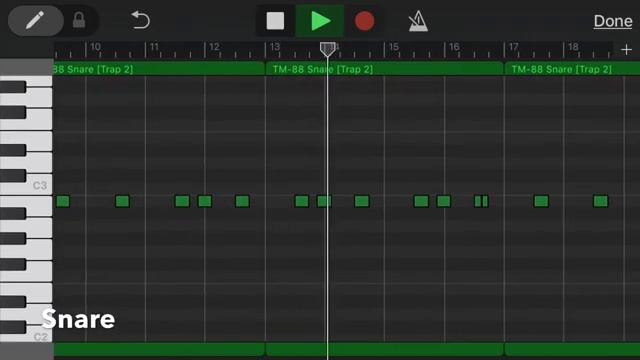Select the bottom green region strip under bar 15
Image resolution: width=640 pixels, height=360 pixels.
tap(384, 349)
